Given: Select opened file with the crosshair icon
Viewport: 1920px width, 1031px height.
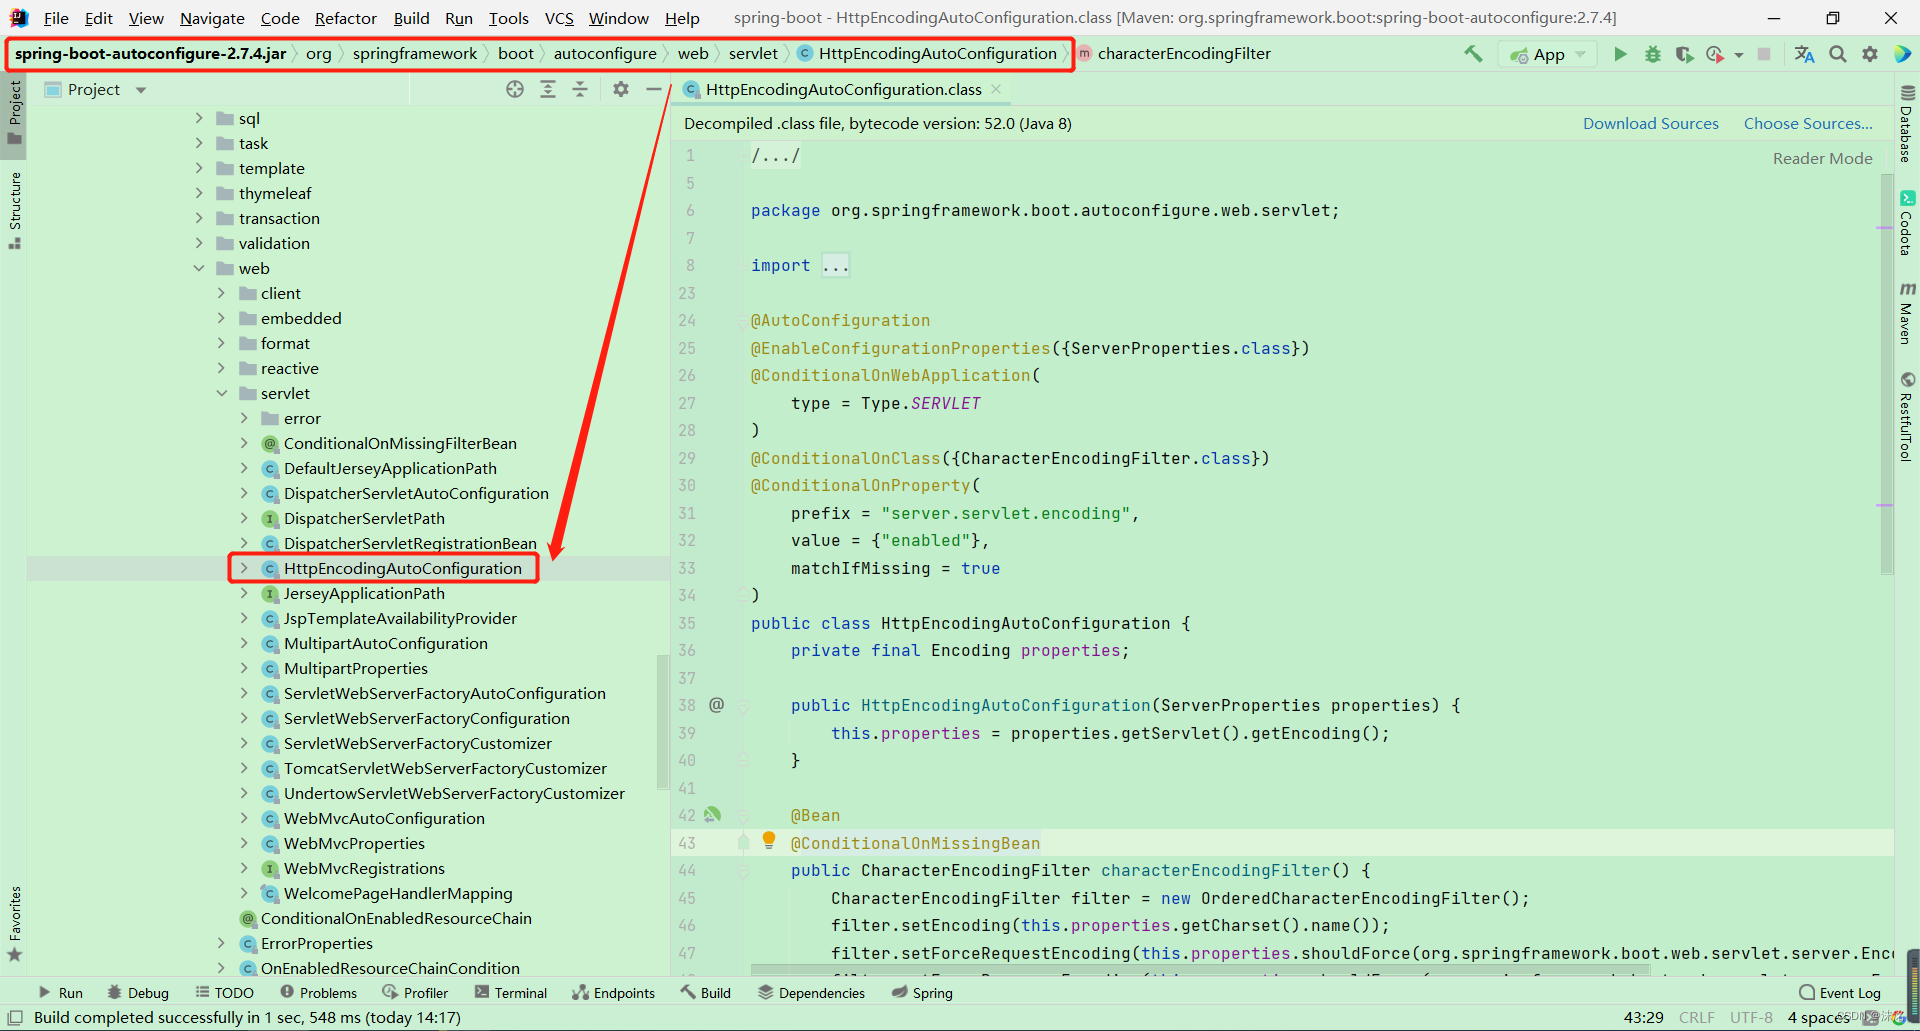Looking at the screenshot, I should point(514,89).
